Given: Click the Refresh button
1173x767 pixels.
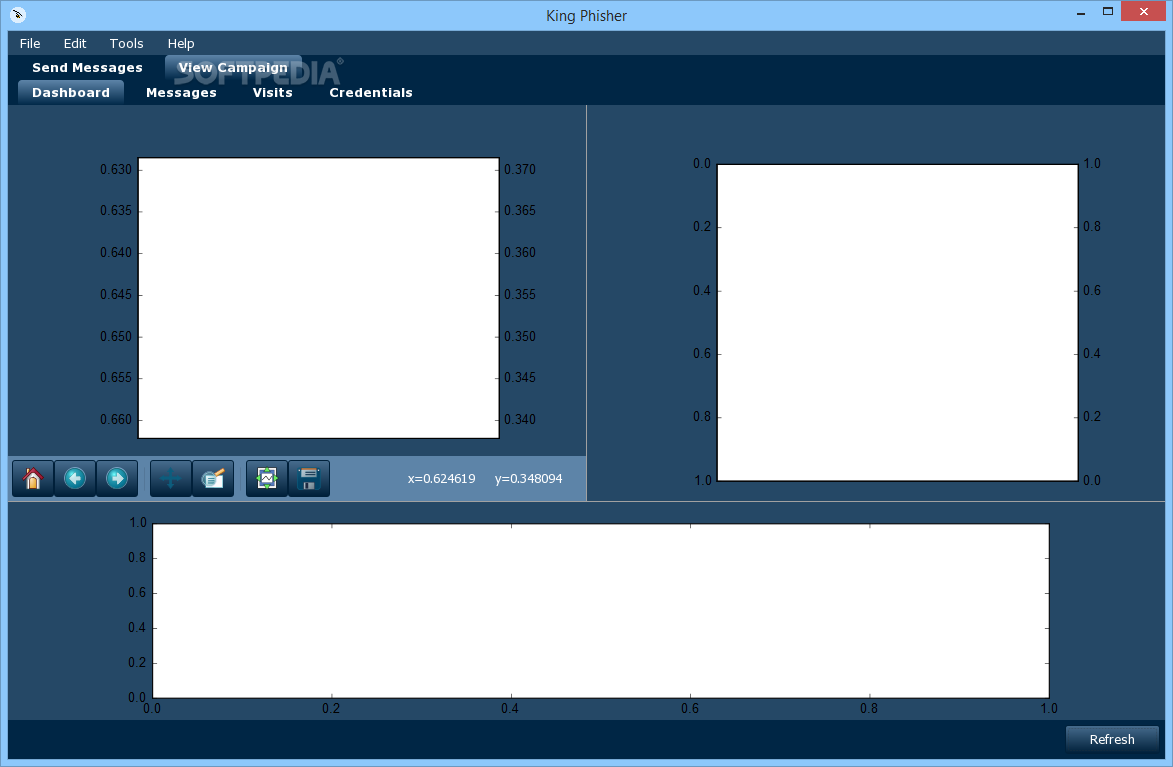Looking at the screenshot, I should pos(1112,739).
